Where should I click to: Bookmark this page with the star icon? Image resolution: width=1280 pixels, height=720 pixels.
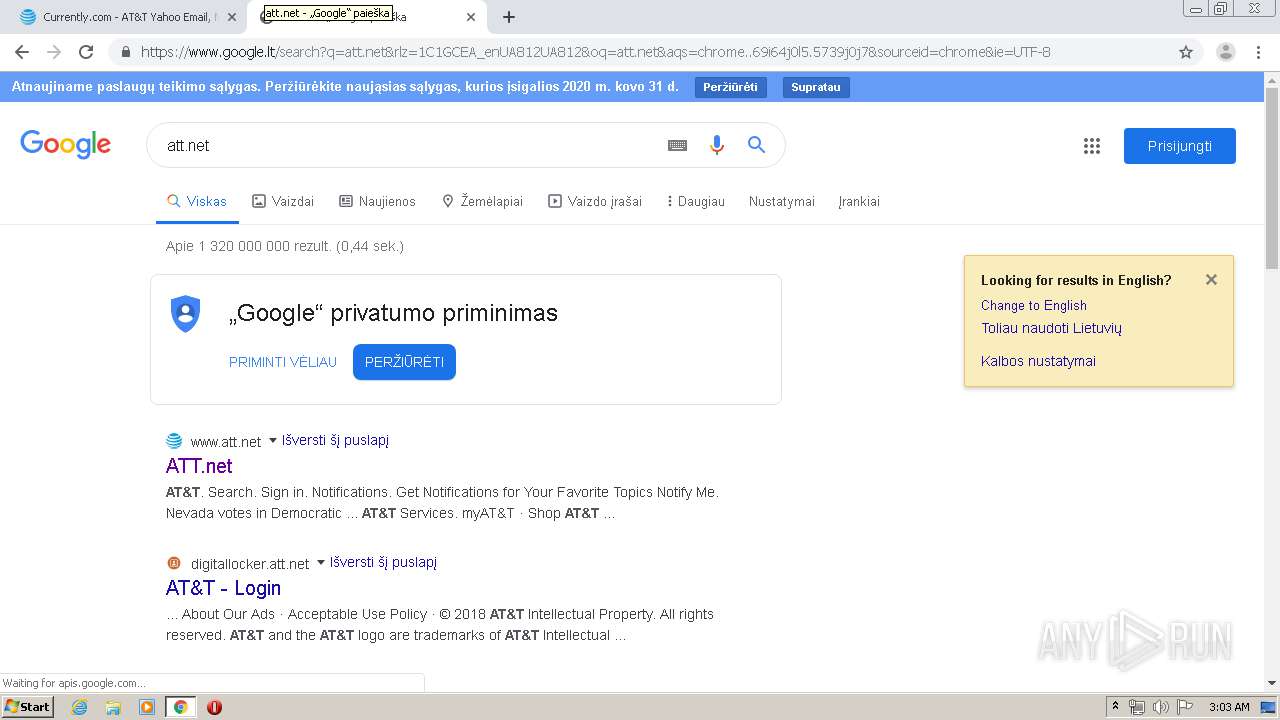1186,52
